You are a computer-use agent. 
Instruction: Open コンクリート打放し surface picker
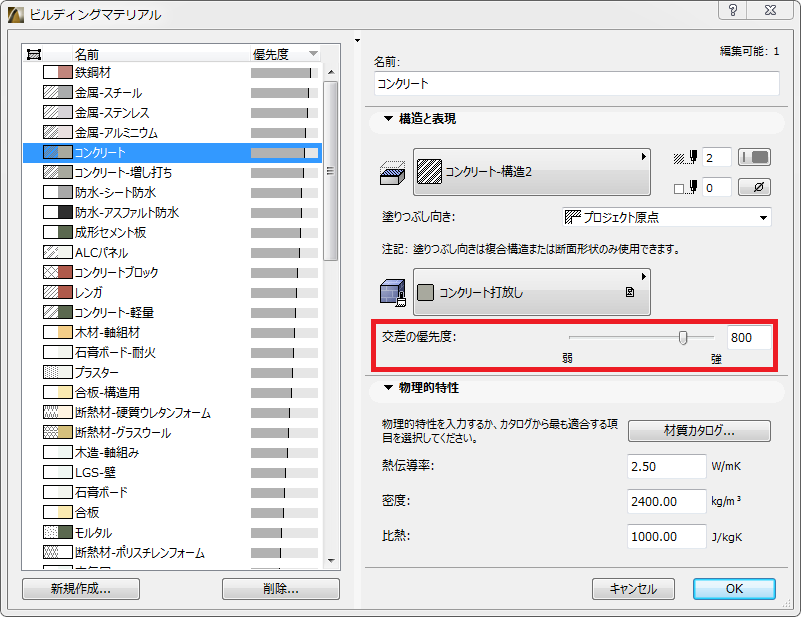(x=532, y=292)
